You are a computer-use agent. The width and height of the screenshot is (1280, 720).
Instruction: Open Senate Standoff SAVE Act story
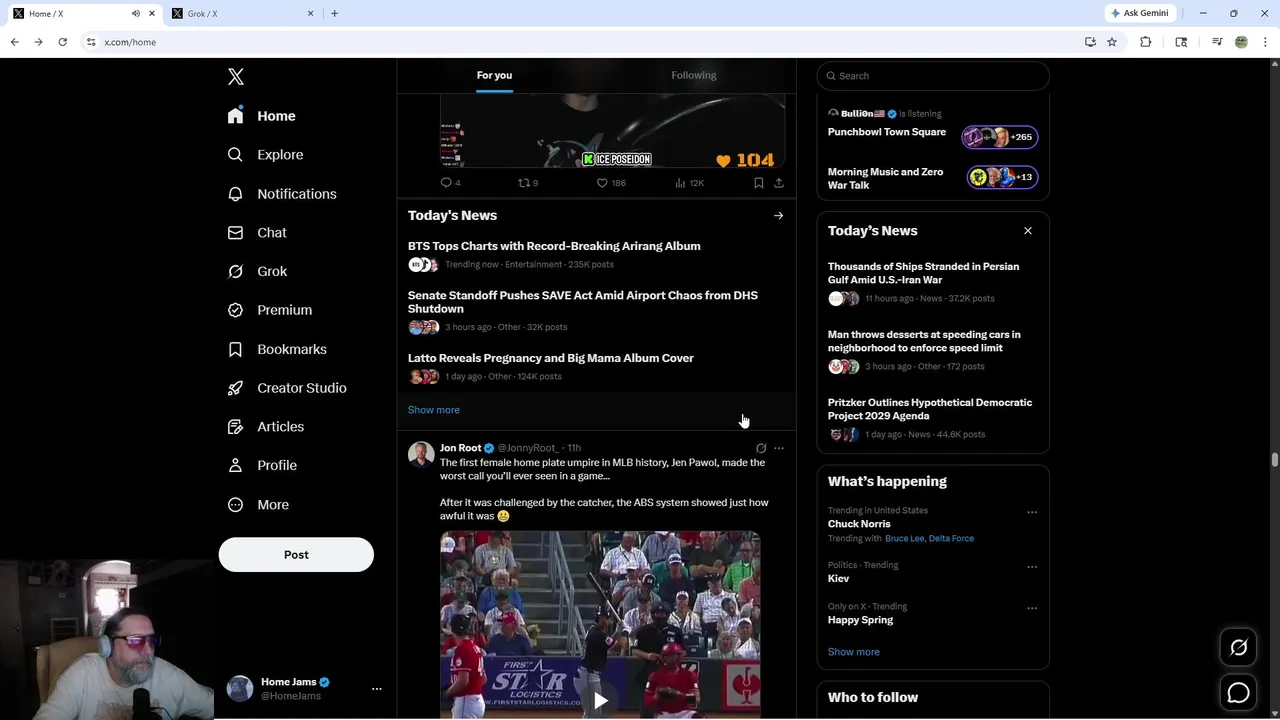(583, 302)
